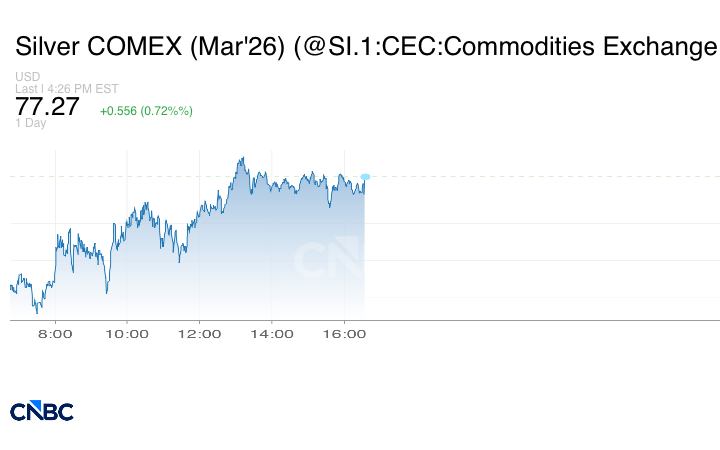Viewport: 720px width, 450px height.
Task: Click the CNBC logo at bottom-left
Action: 41,411
